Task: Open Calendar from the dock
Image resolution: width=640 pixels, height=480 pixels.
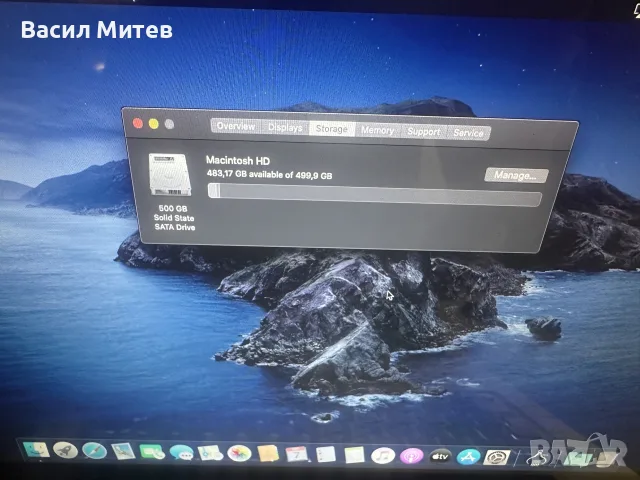Action: click(297, 454)
